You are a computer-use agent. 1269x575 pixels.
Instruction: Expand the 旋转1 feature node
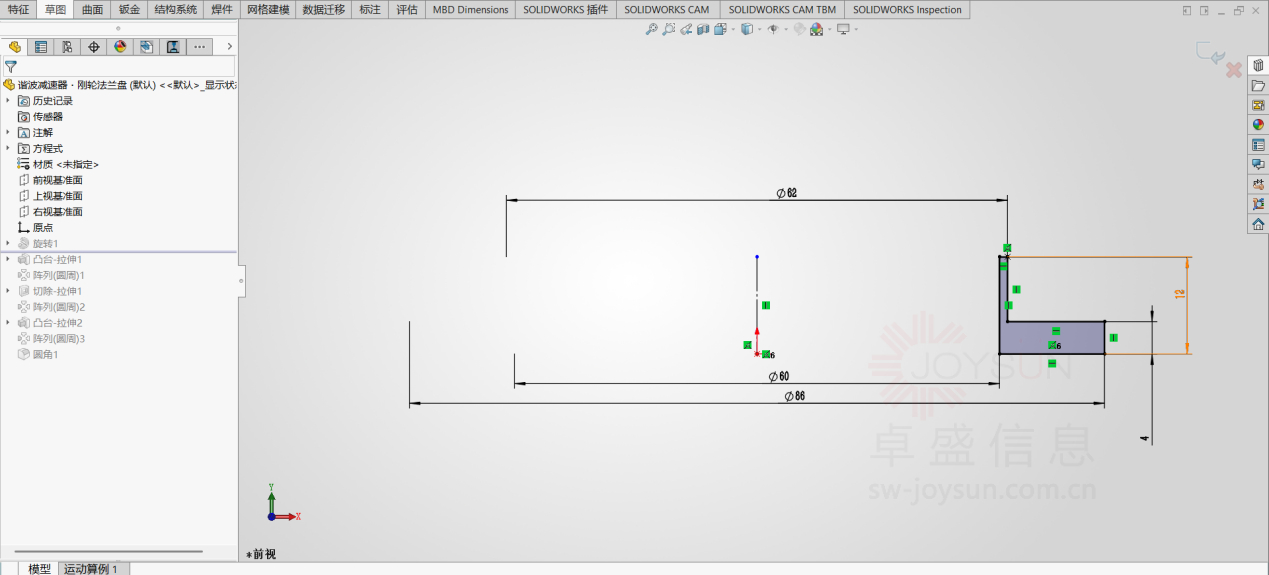[x=8, y=244]
